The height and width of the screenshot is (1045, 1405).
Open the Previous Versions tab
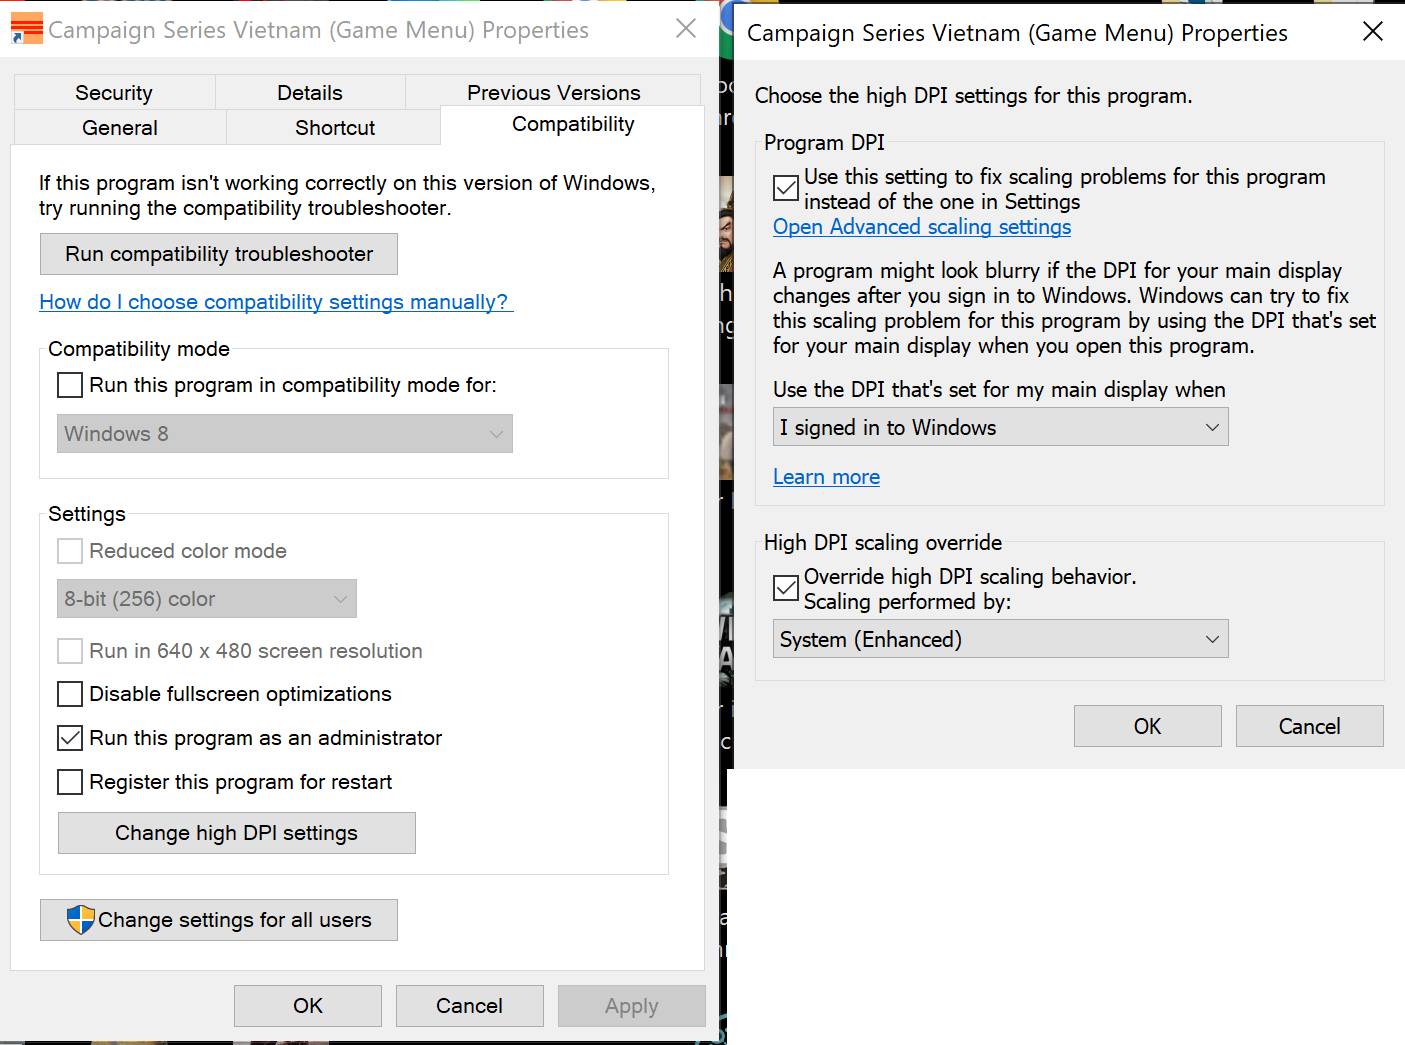click(554, 93)
